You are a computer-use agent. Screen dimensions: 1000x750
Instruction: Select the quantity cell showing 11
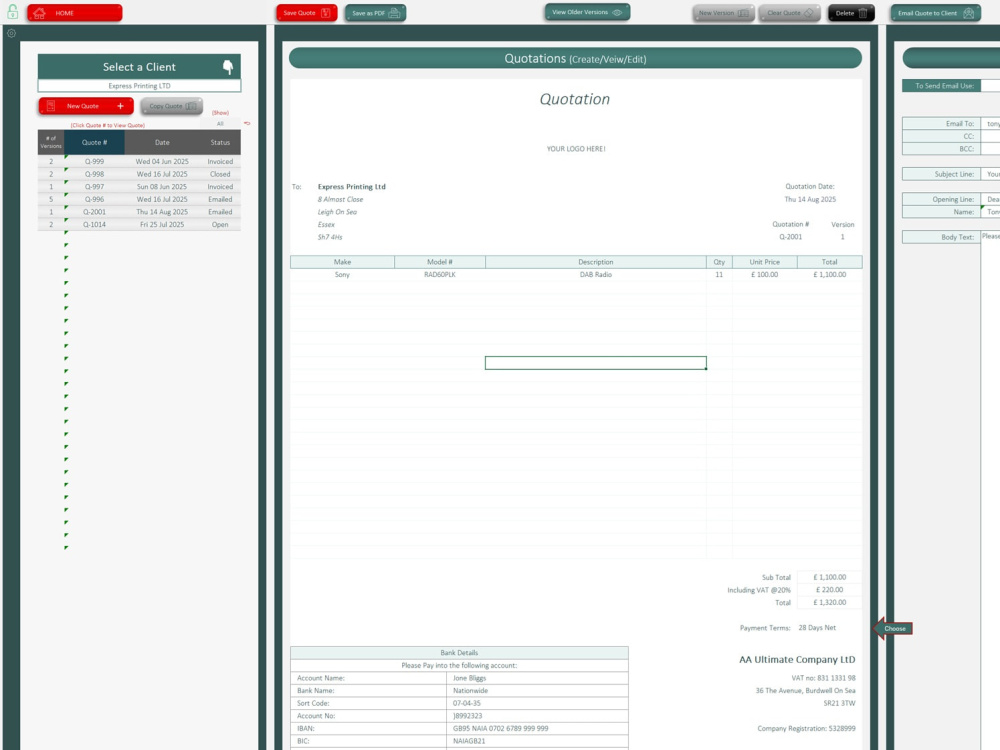(719, 275)
